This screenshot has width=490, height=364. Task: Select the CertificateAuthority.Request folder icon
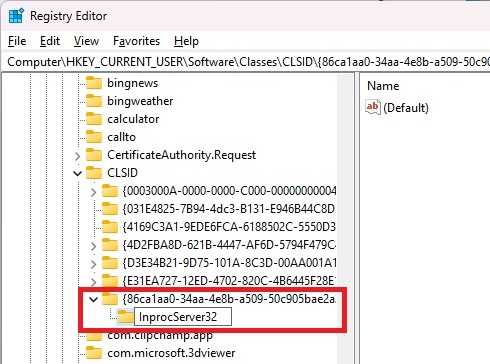click(x=94, y=155)
